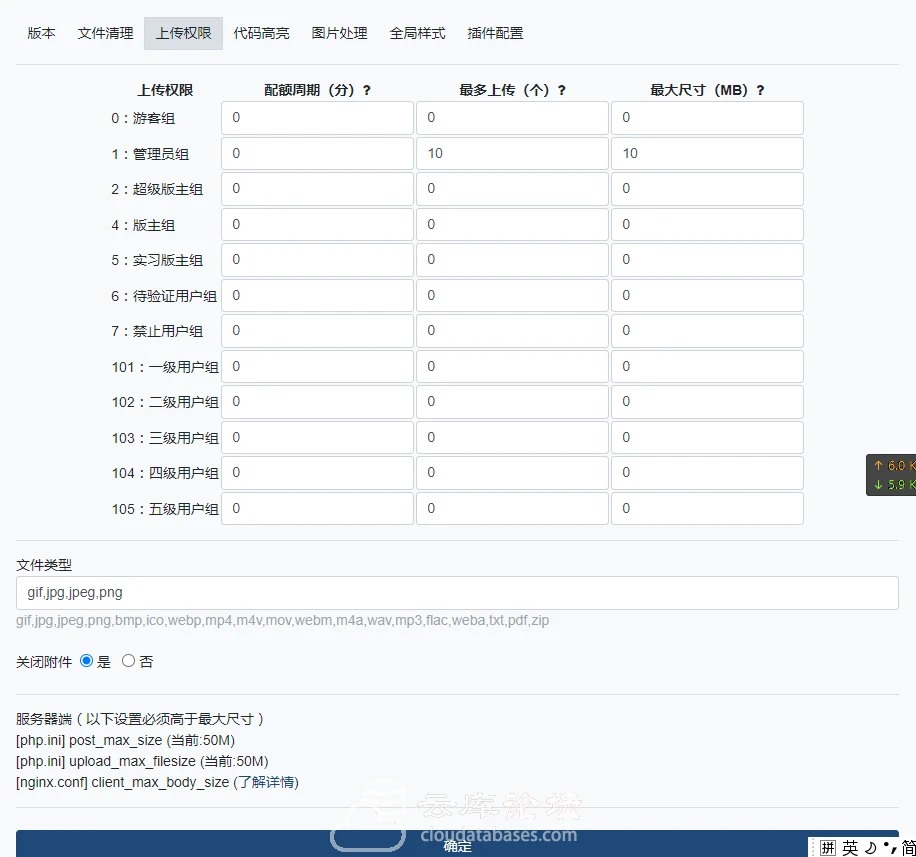Focus 超级版主组 quota period field
916x857 pixels.
pos(317,189)
